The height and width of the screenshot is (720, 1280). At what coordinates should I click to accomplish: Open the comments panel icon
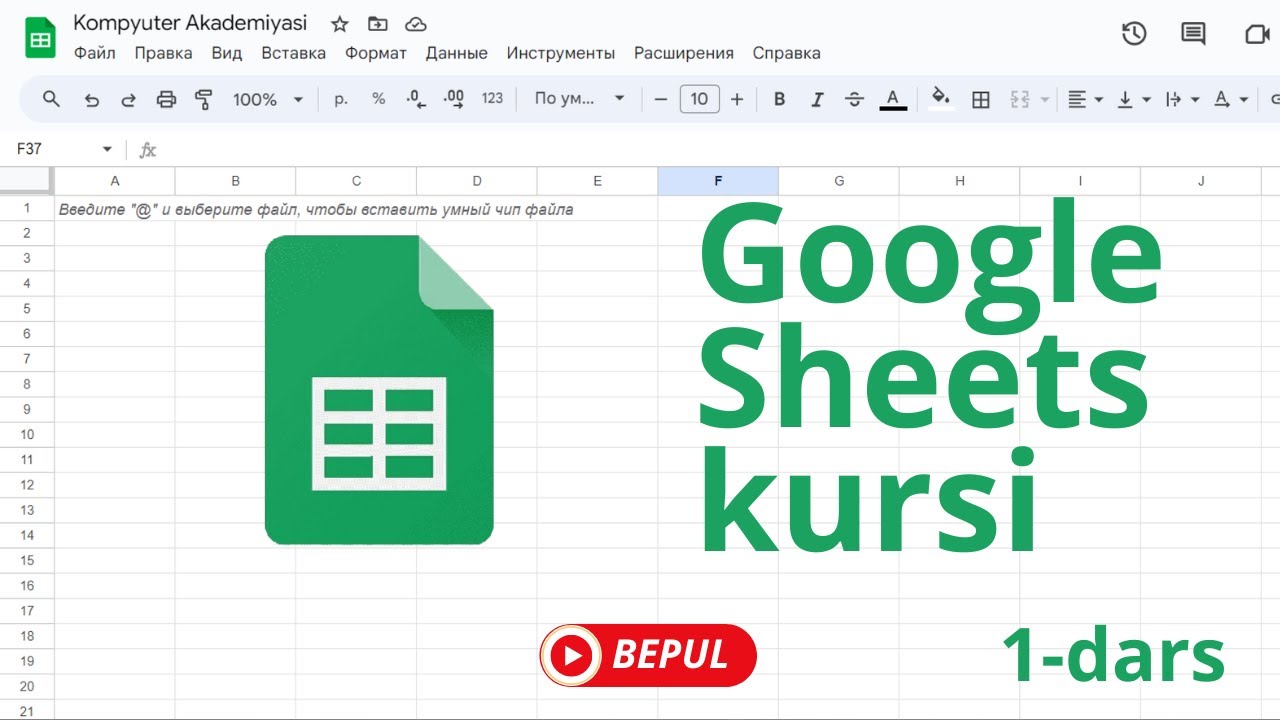[x=1193, y=34]
